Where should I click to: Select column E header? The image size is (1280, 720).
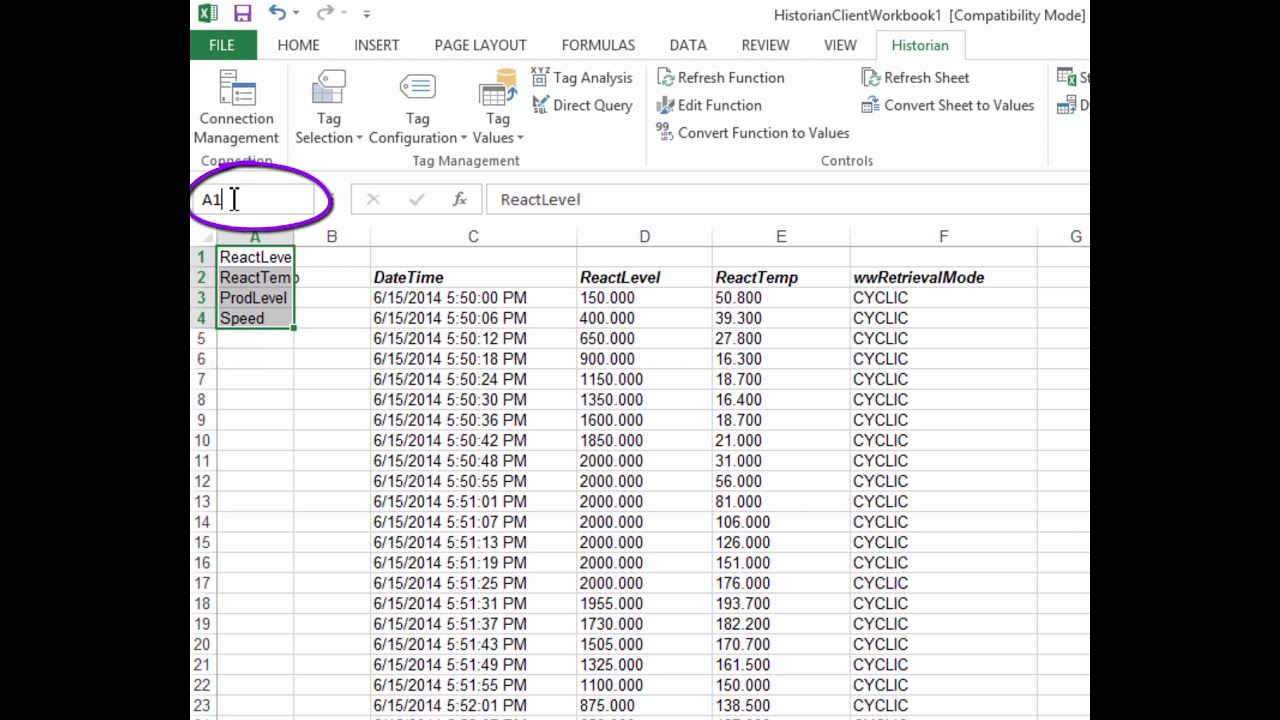coord(781,237)
